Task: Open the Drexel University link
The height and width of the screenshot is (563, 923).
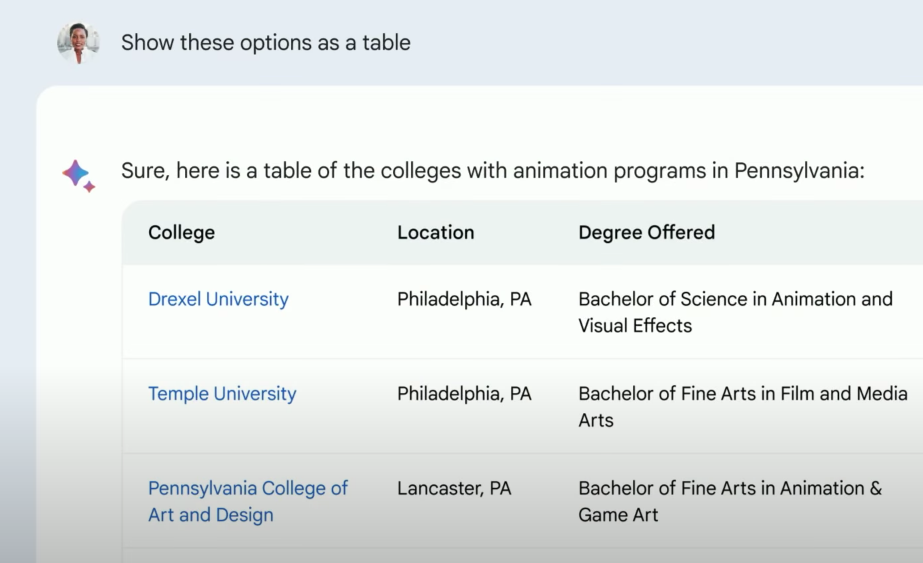Action: tap(218, 299)
